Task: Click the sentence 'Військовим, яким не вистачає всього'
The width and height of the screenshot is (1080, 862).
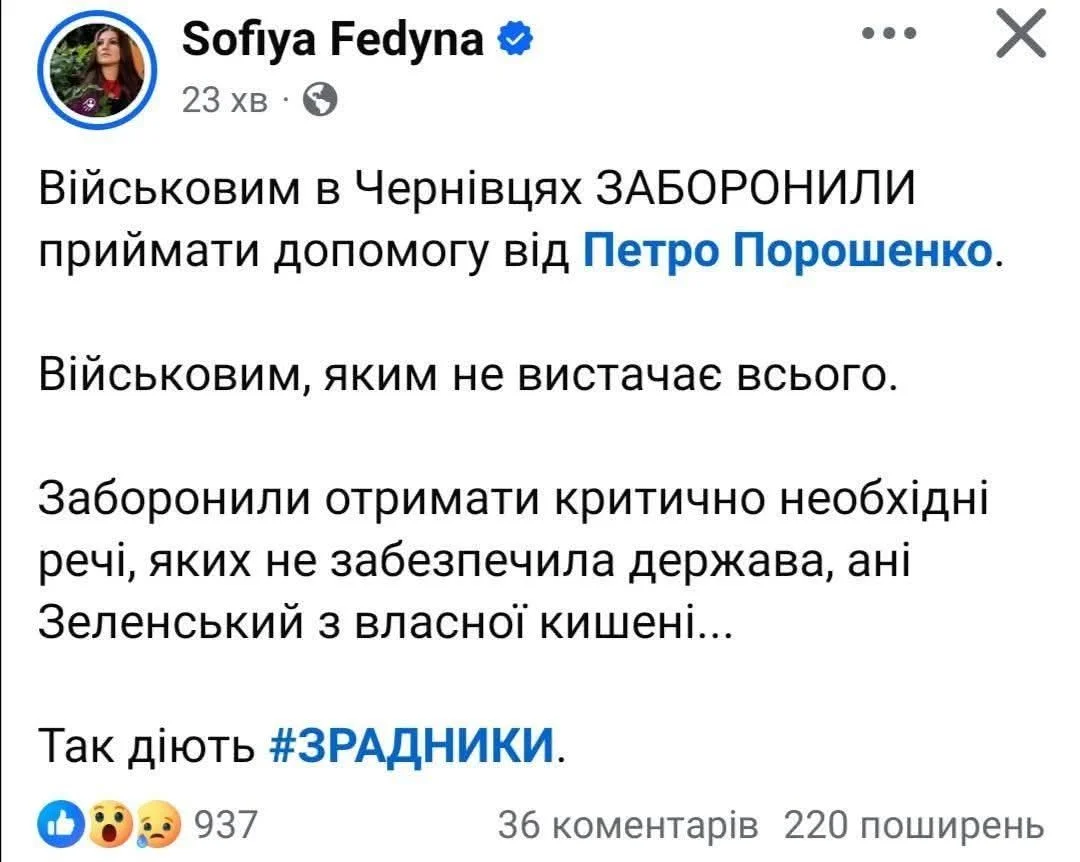Action: (468, 376)
